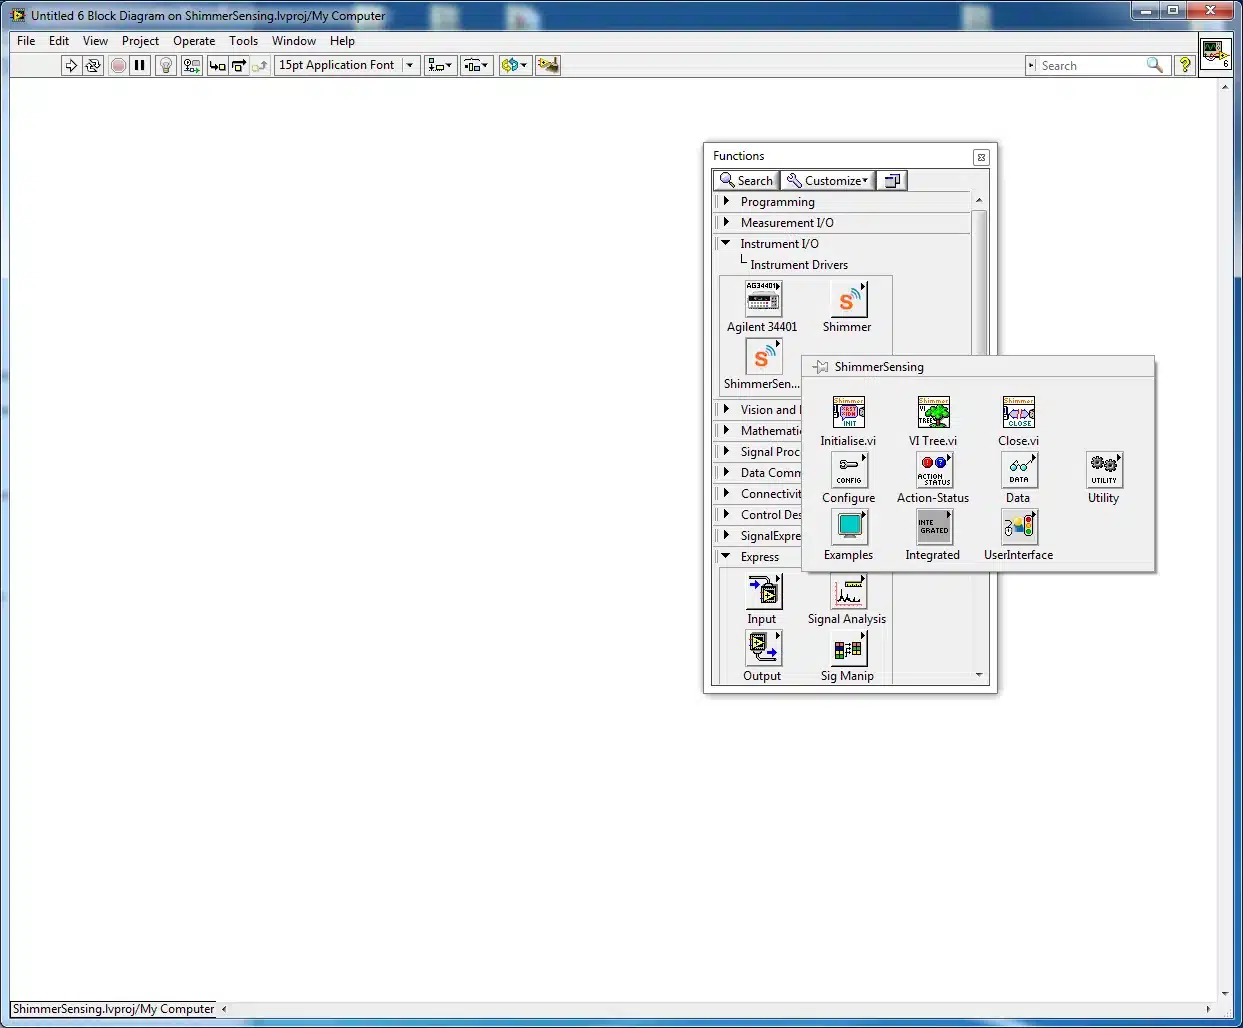The image size is (1243, 1028).
Task: Collapse the Express category
Action: pos(727,556)
